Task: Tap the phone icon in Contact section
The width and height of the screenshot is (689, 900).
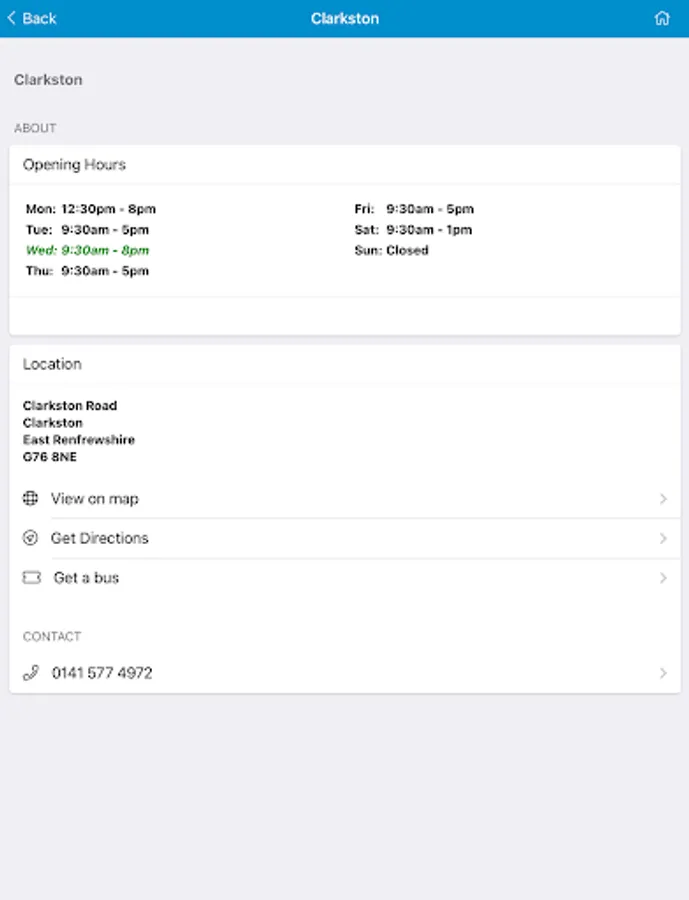Action: [31, 673]
